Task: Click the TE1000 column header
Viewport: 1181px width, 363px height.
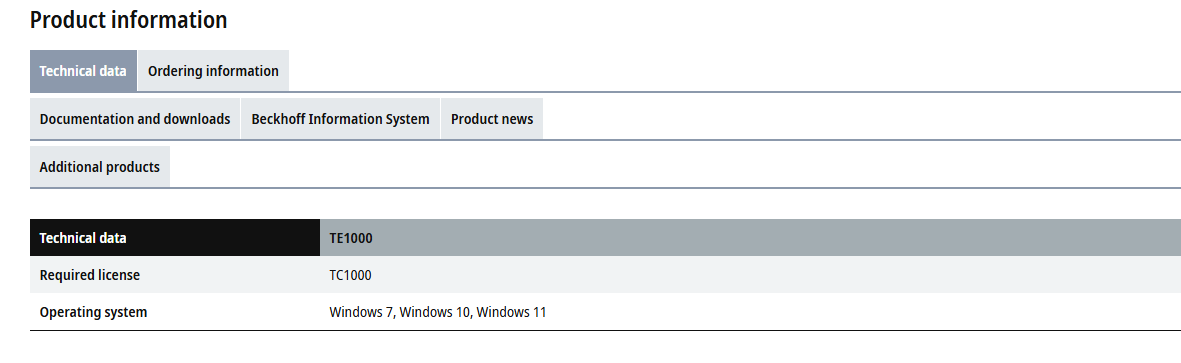Action: 750,238
